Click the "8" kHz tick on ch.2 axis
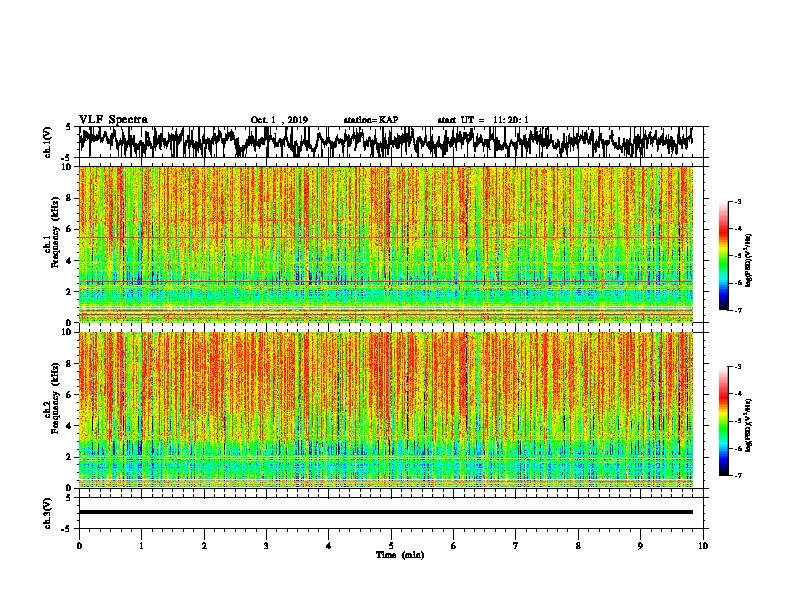Screen dimensions: 792x612 (x=69, y=364)
